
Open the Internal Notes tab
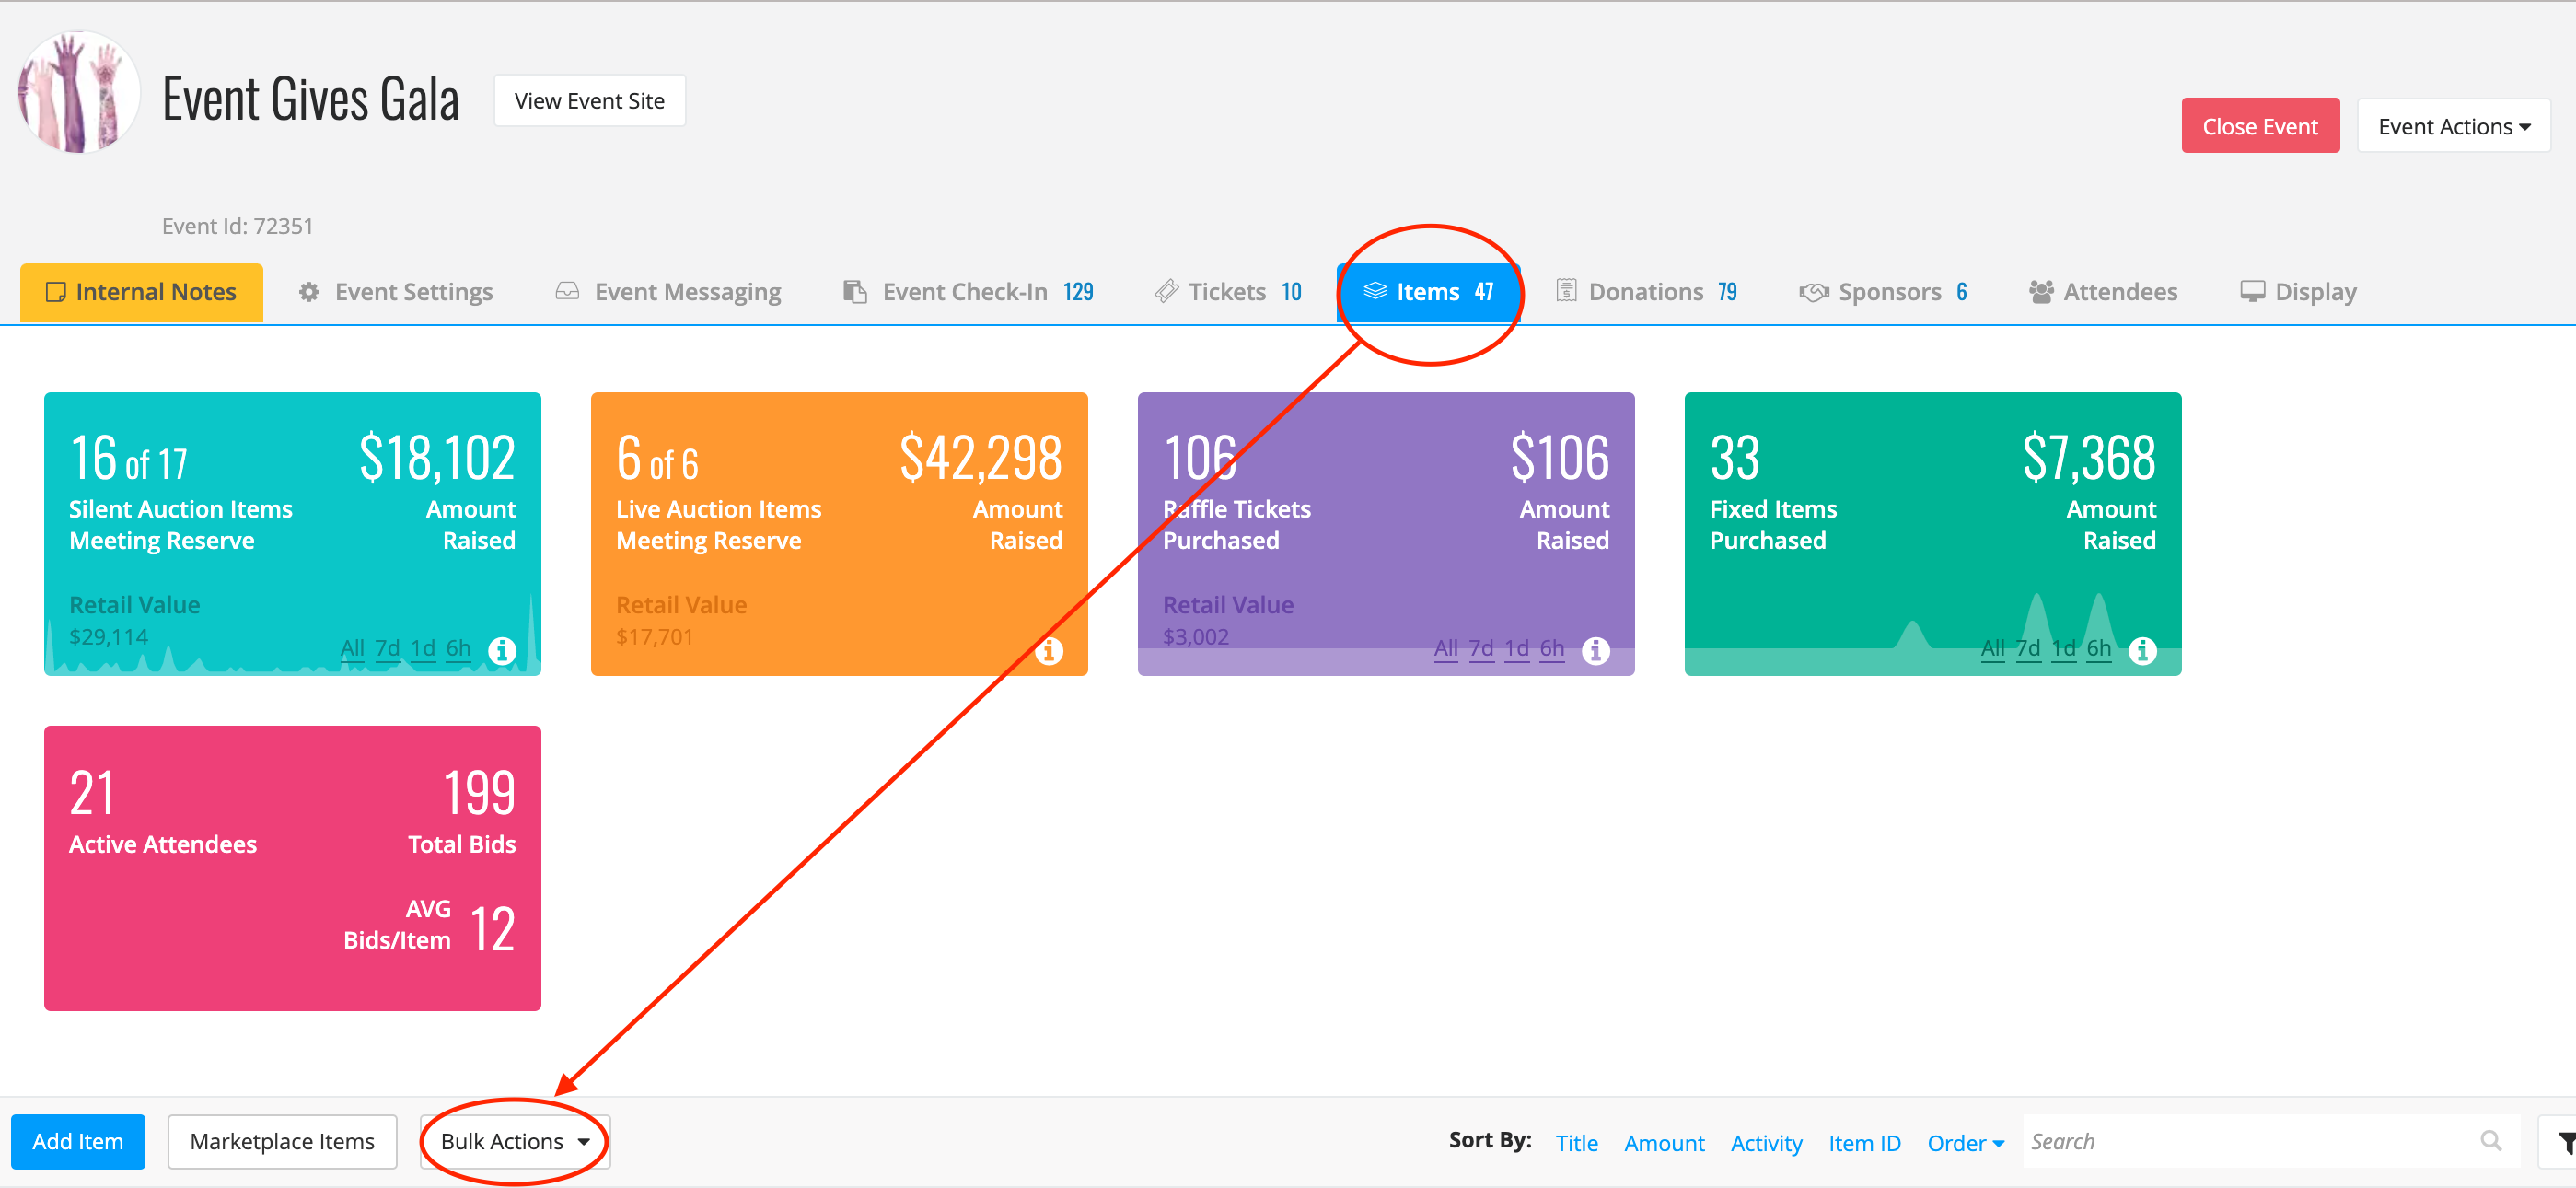tap(142, 292)
